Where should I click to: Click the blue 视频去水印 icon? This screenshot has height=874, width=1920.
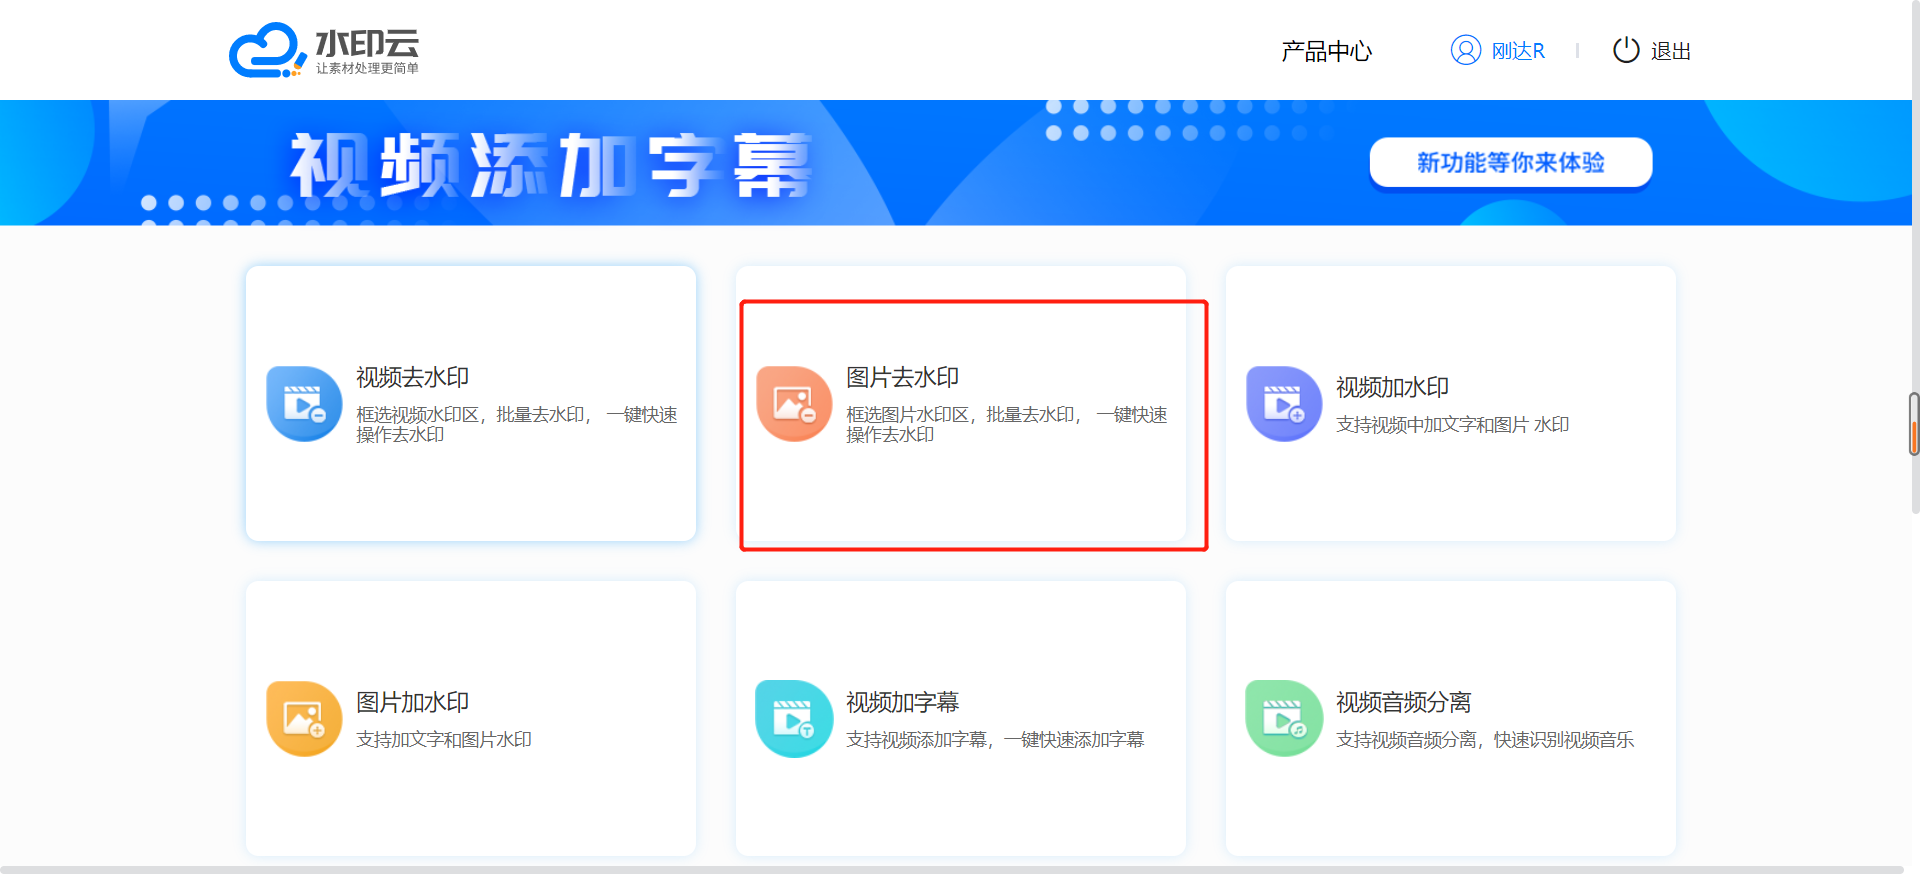(x=304, y=404)
